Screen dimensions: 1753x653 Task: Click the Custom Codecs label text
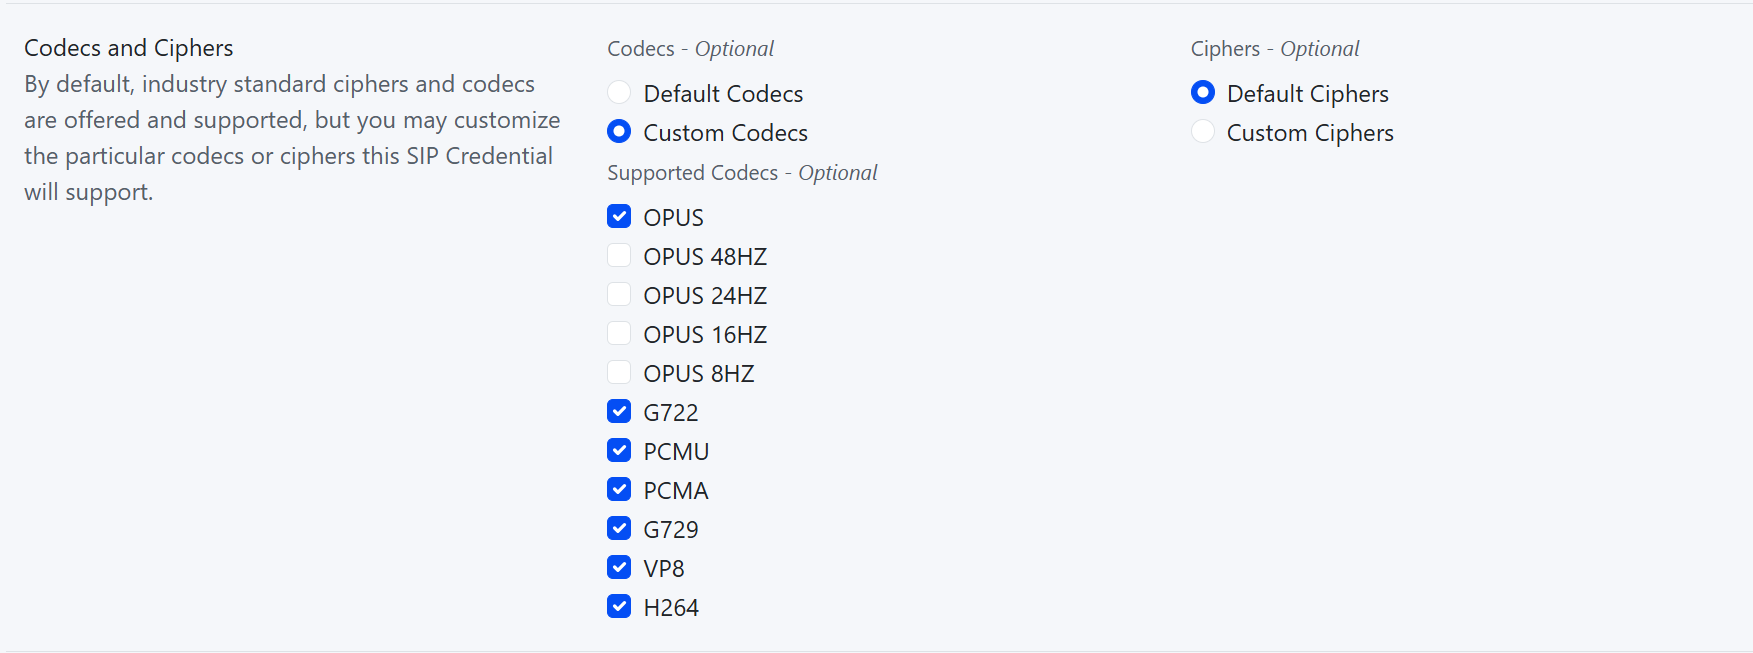[725, 133]
